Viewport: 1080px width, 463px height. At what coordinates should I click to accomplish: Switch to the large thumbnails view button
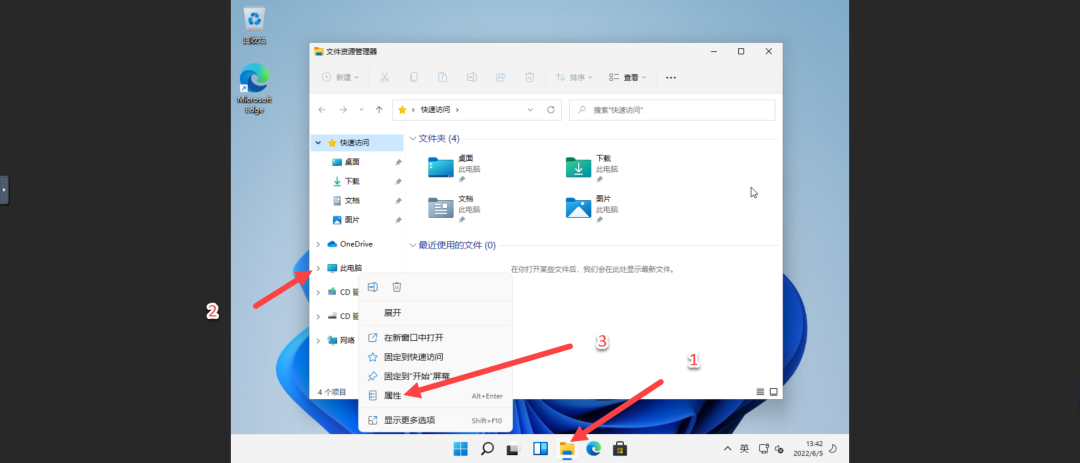tap(773, 391)
